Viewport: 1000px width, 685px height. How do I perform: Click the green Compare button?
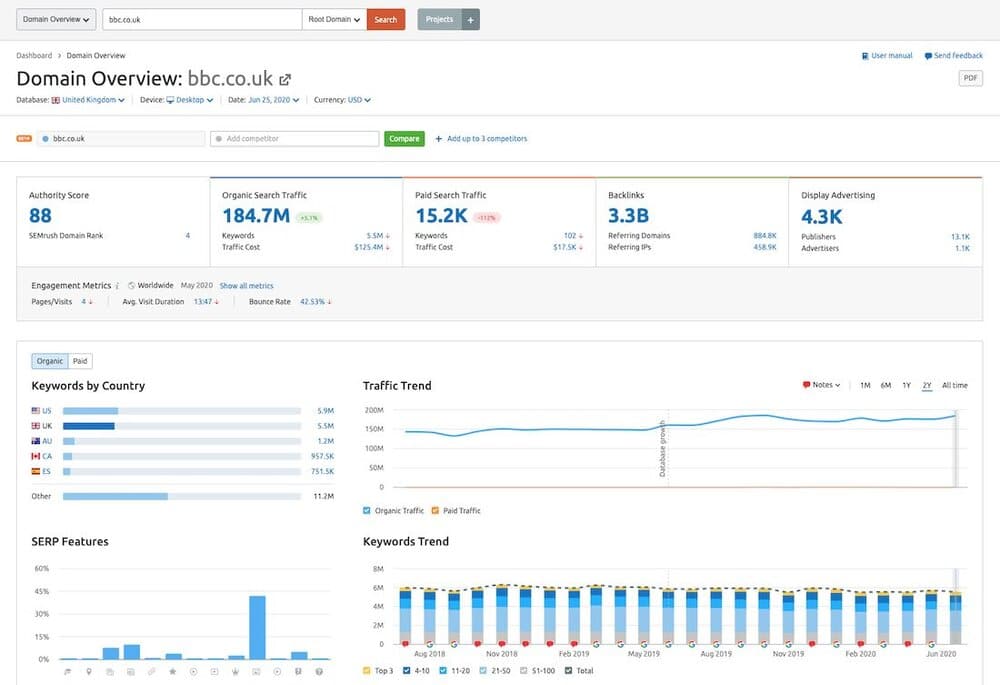[x=404, y=138]
